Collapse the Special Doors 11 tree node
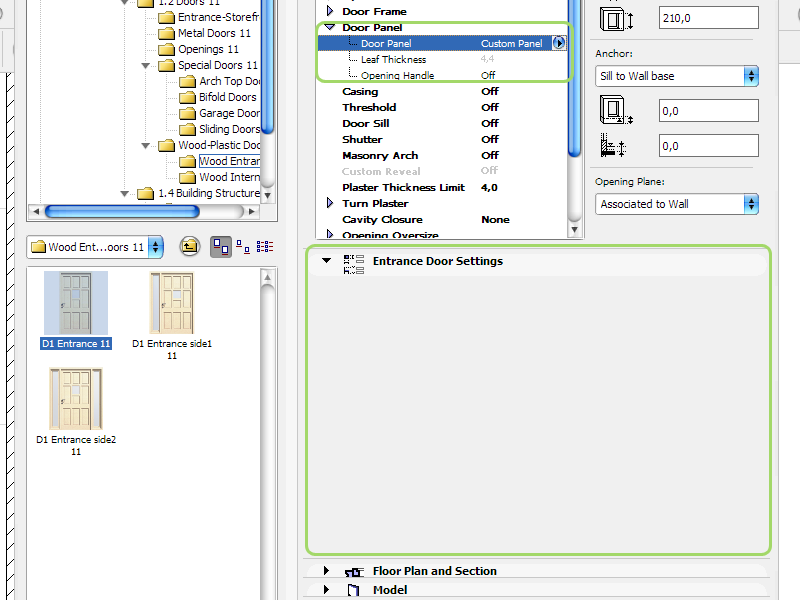The height and width of the screenshot is (600, 800). coord(145,65)
